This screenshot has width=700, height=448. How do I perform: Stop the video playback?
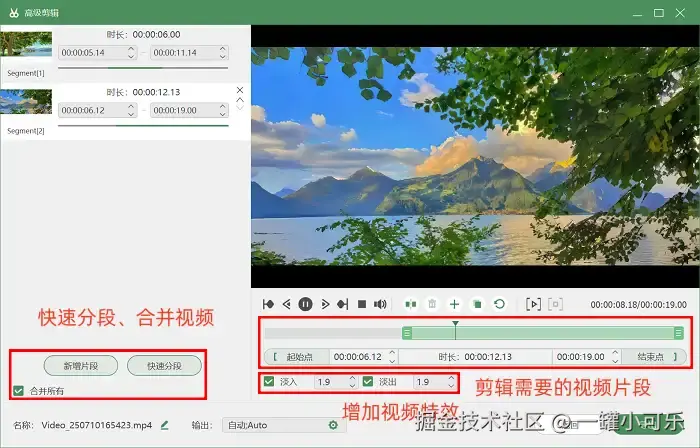(362, 304)
